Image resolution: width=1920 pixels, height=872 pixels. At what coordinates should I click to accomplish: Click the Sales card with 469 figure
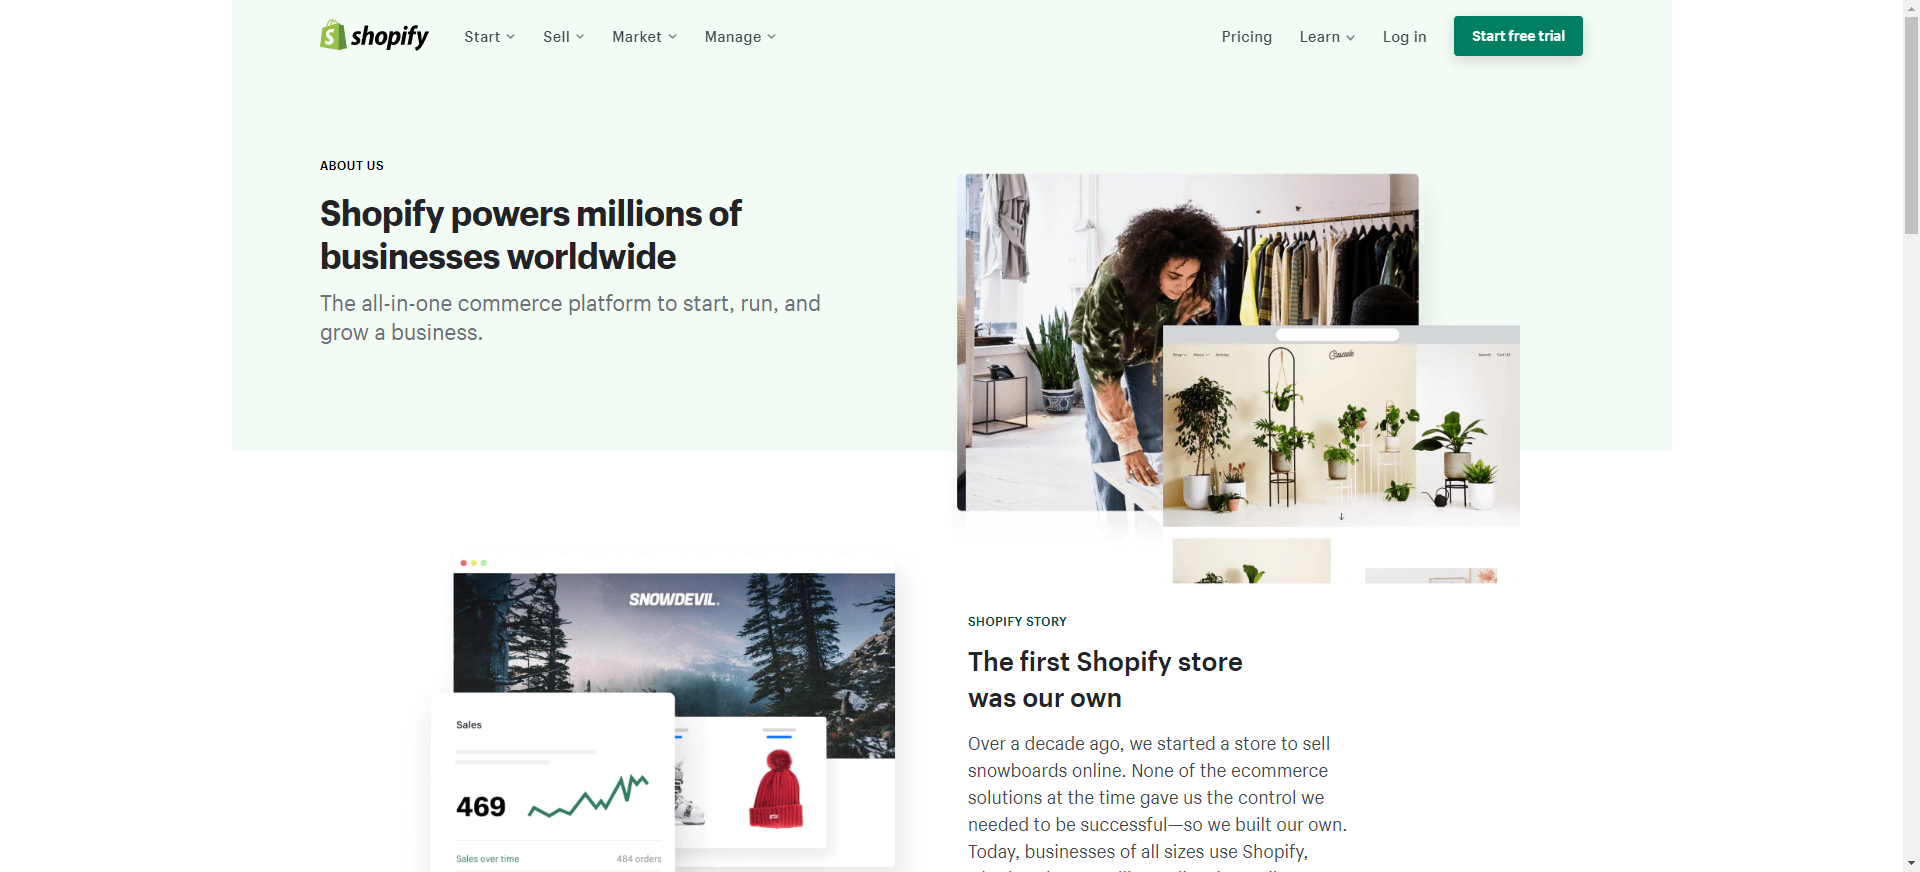pyautogui.click(x=552, y=782)
